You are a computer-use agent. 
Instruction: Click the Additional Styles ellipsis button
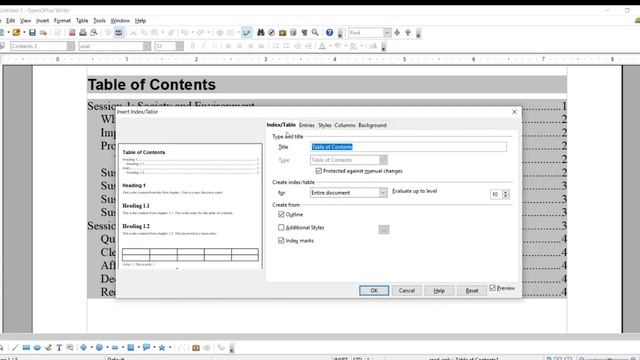pos(384,229)
